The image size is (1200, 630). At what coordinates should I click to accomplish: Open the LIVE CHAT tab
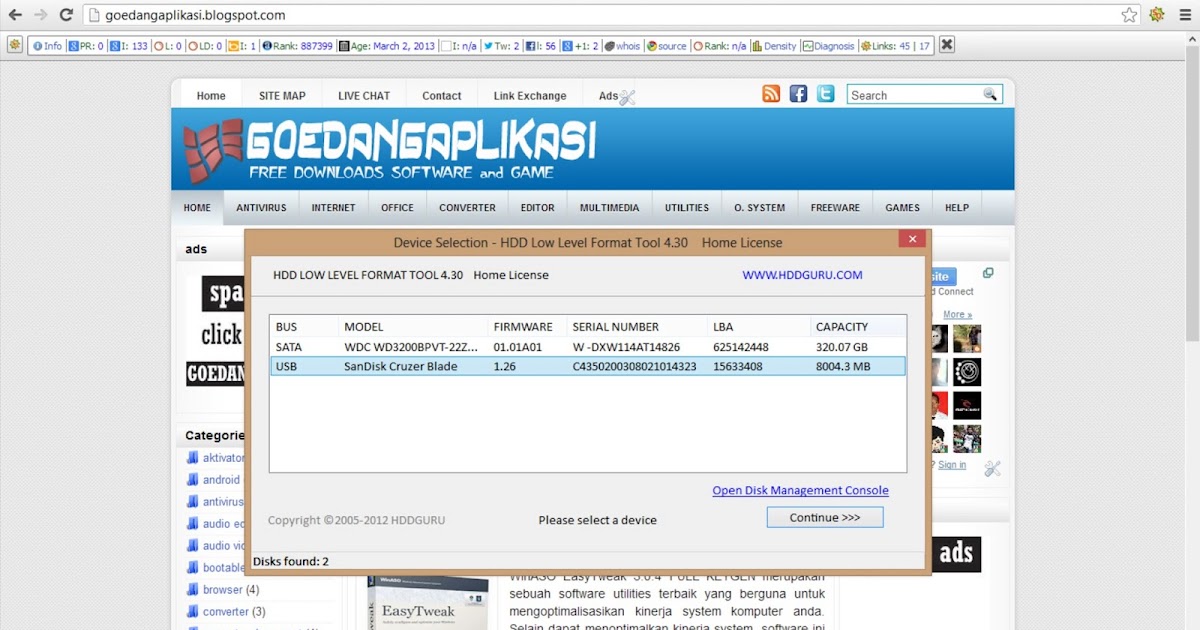coord(364,96)
